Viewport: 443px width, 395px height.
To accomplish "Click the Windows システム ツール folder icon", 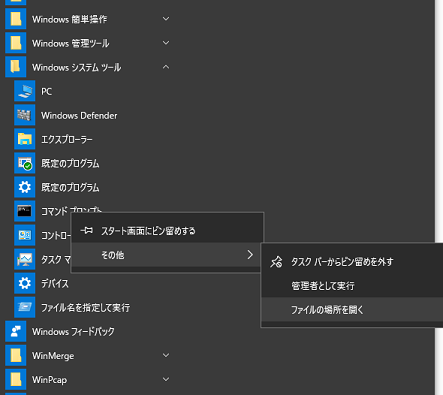I will coord(16,67).
